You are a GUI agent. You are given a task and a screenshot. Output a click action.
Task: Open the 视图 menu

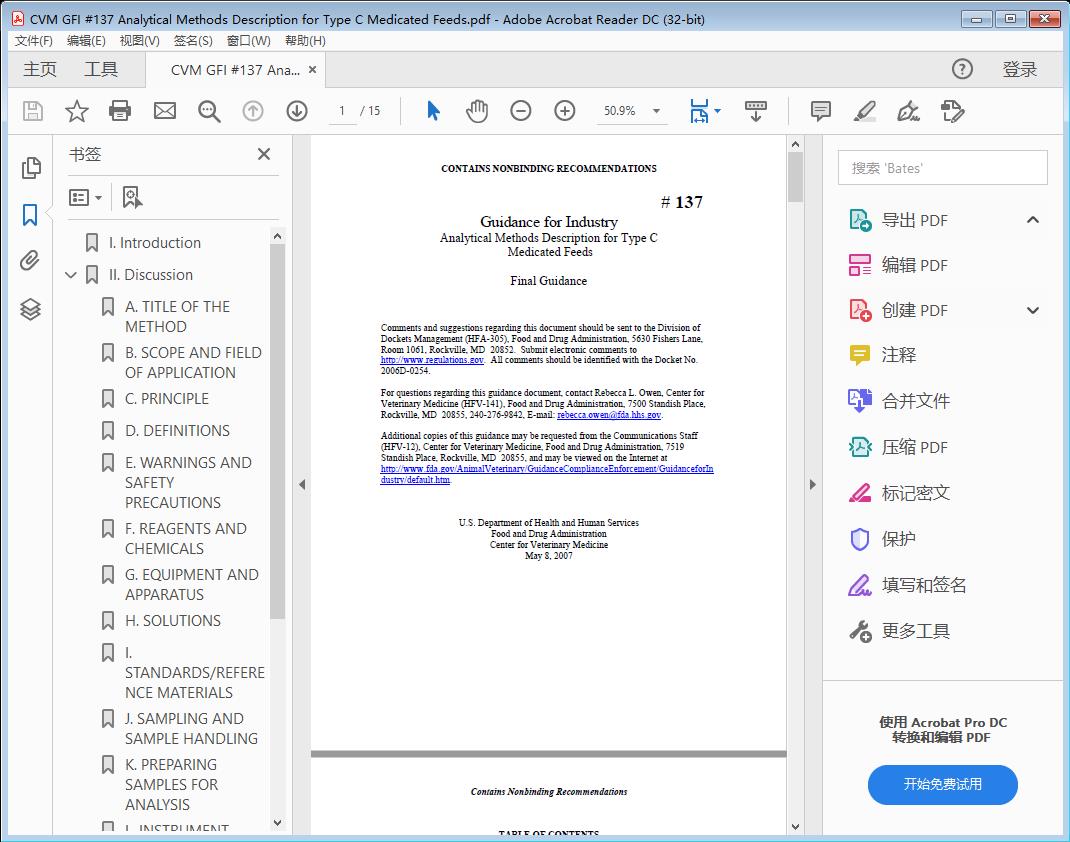coord(139,40)
